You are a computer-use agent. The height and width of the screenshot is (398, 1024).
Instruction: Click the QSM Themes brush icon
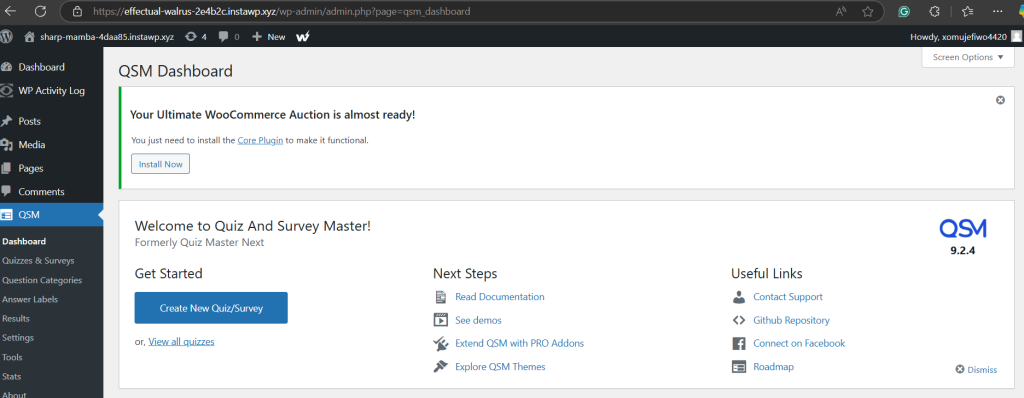(x=441, y=367)
